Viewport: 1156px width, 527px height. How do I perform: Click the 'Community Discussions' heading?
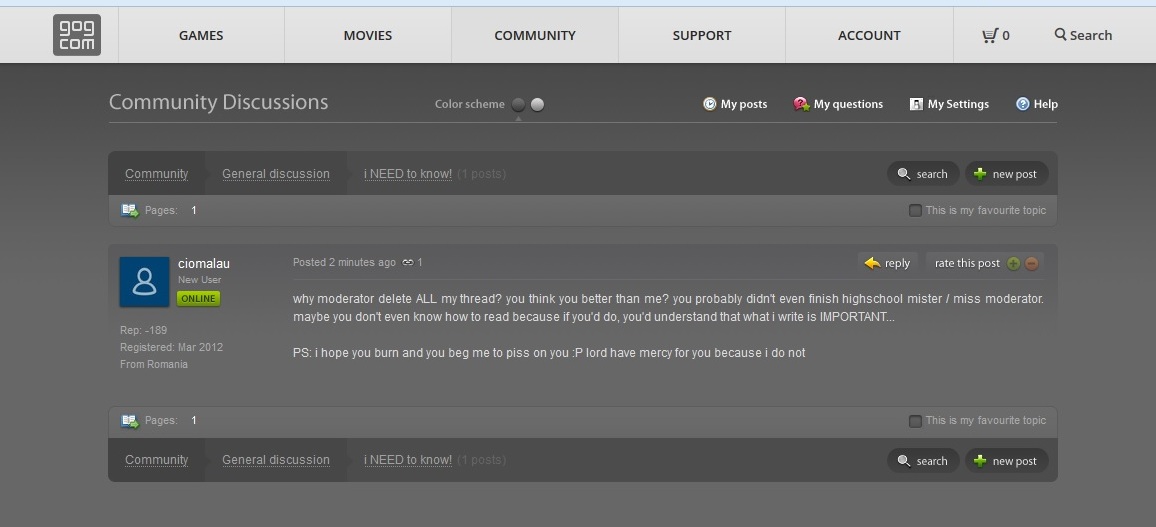pyautogui.click(x=218, y=102)
